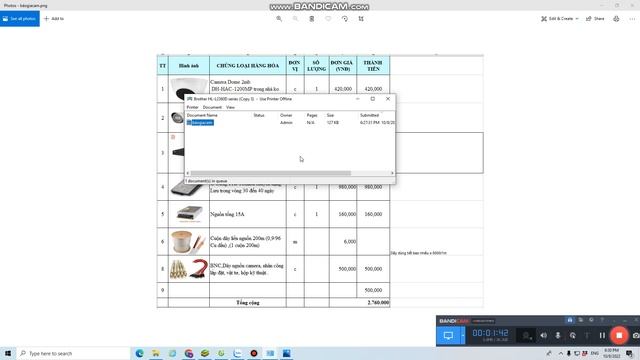
Task: Add photo to favorites with heart icon
Action: pos(328,19)
